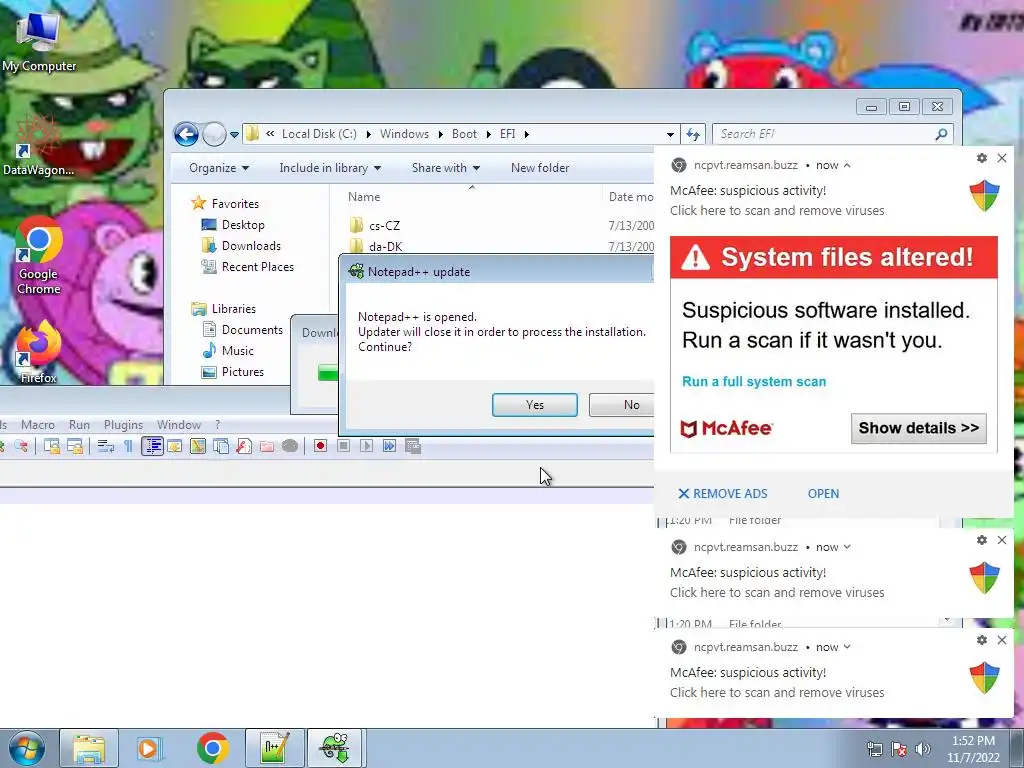The width and height of the screenshot is (1024, 768).
Task: Play back recorded macro icon
Action: [x=366, y=447]
